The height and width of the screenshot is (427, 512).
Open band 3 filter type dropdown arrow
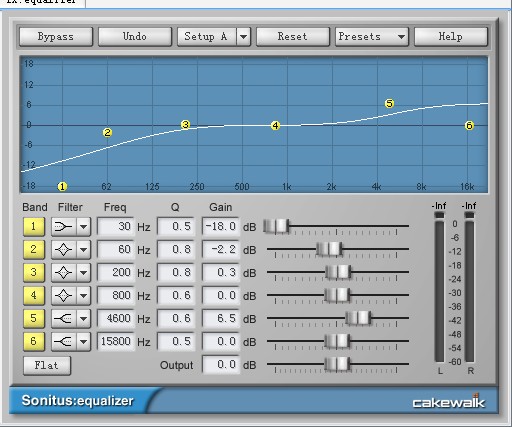pos(83,273)
